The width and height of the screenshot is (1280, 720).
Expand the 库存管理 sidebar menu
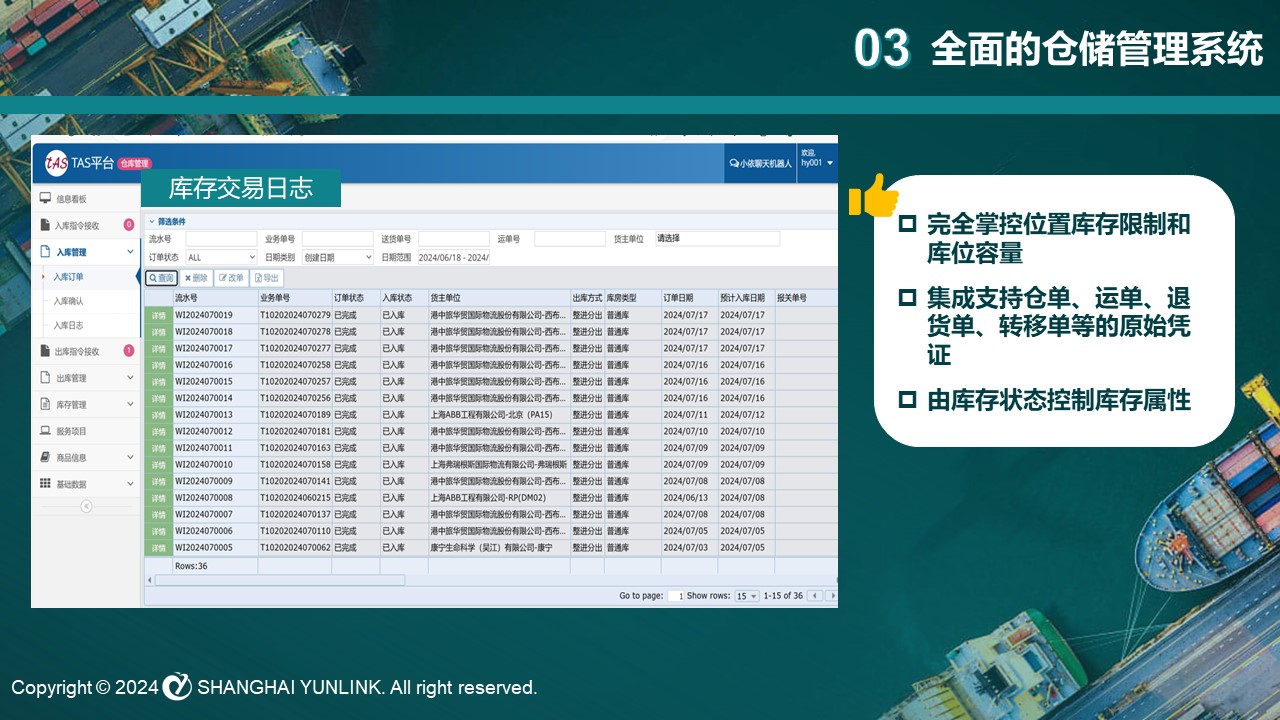(x=130, y=404)
